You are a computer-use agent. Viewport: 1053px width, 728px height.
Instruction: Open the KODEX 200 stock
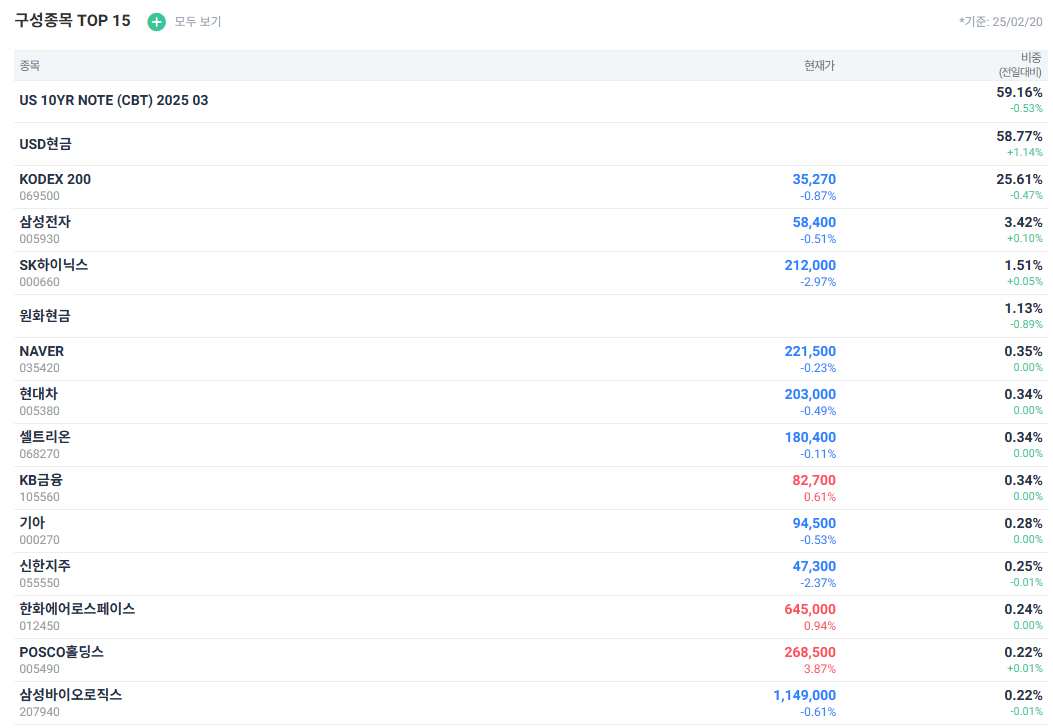(x=55, y=179)
